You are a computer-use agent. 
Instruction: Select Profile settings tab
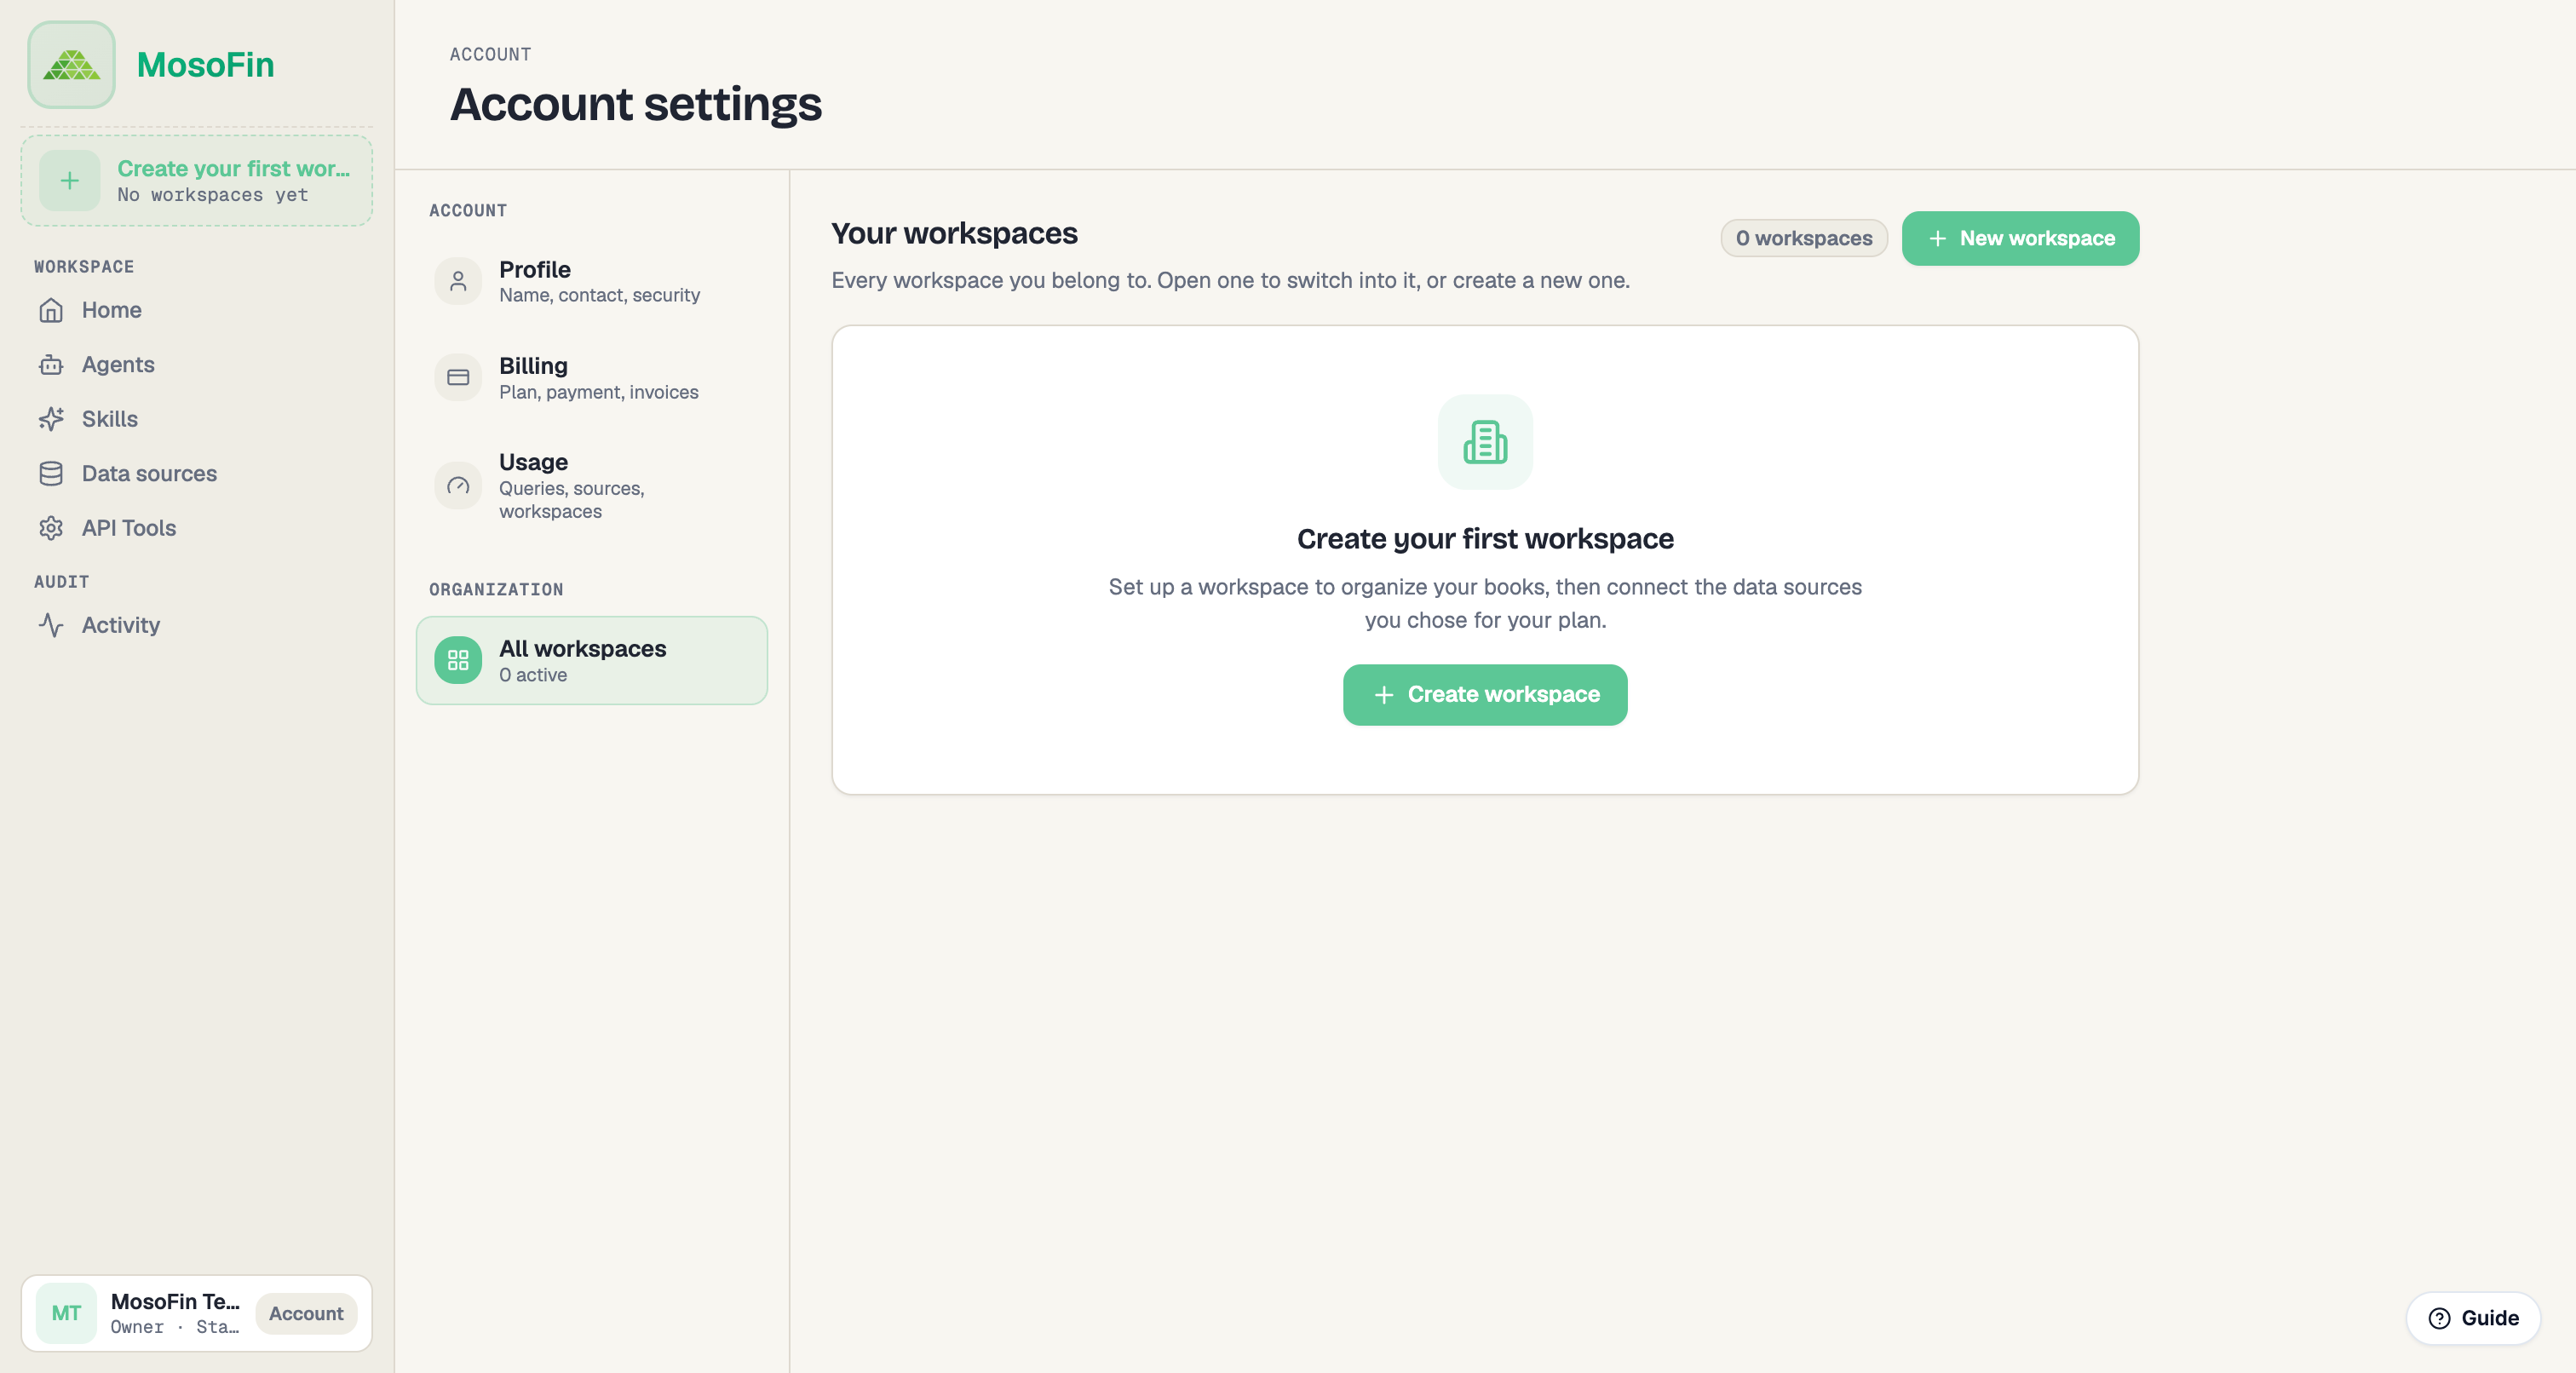(592, 282)
